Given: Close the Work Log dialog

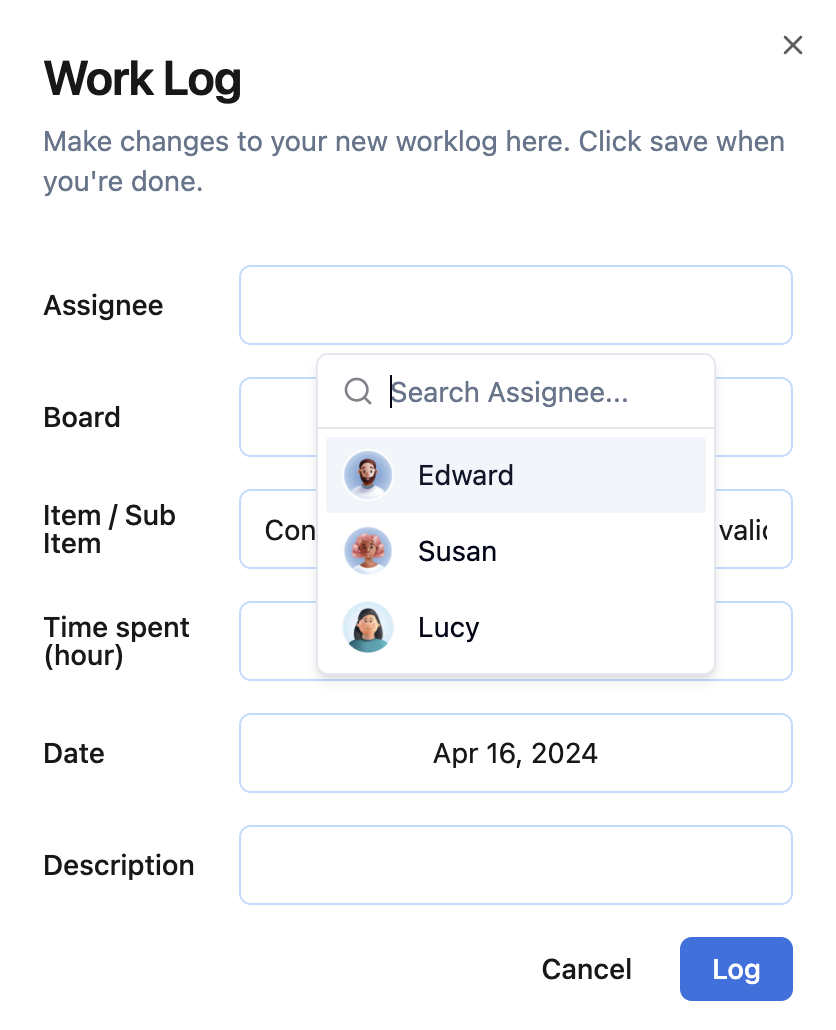Looking at the screenshot, I should pos(793,45).
